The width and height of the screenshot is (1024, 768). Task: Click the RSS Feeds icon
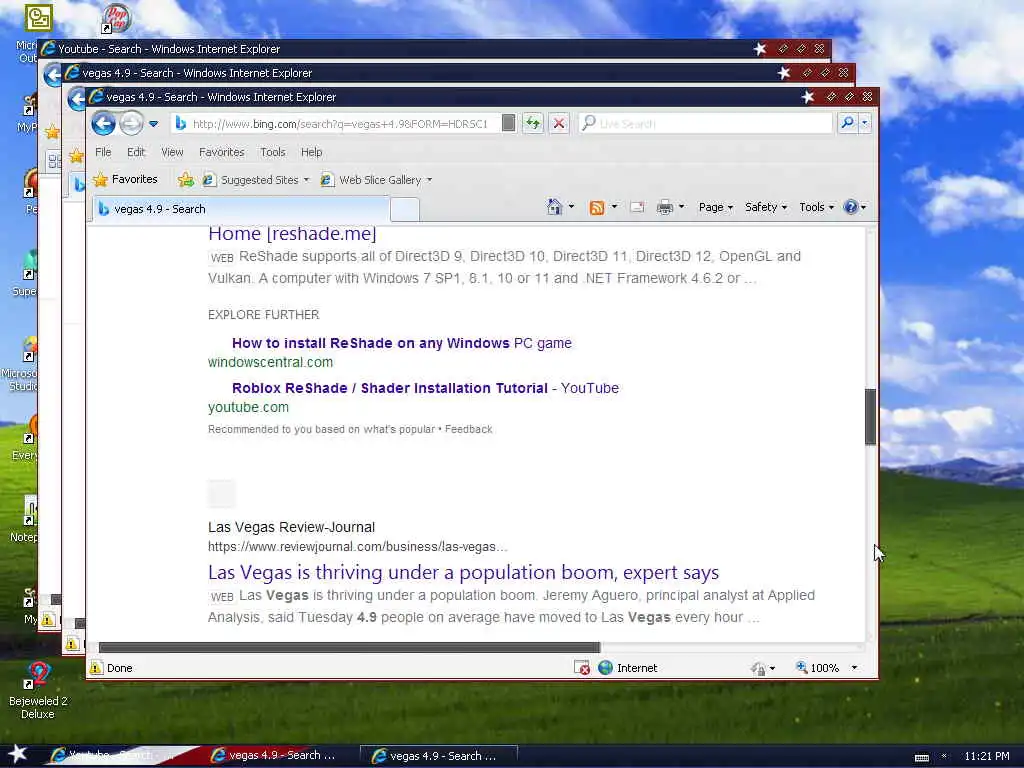coord(596,208)
